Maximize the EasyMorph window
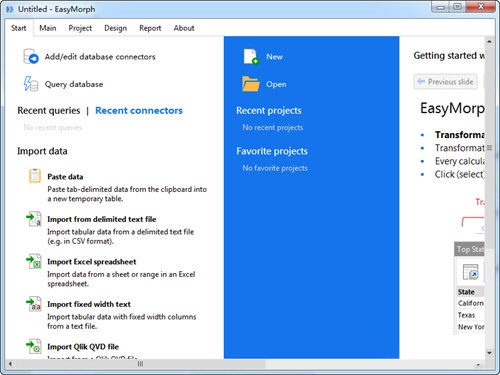Viewport: 500px width, 375px height. [457, 7]
